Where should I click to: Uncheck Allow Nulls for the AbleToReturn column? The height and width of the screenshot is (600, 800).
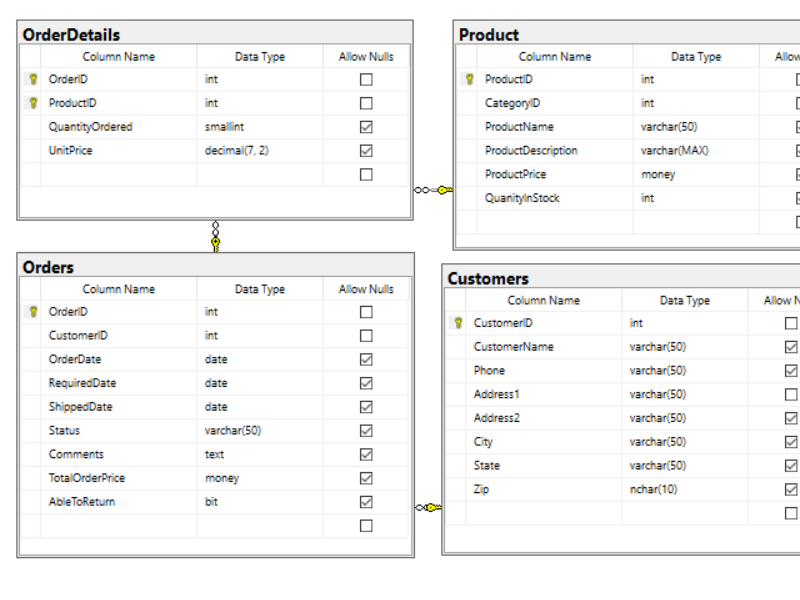(366, 502)
